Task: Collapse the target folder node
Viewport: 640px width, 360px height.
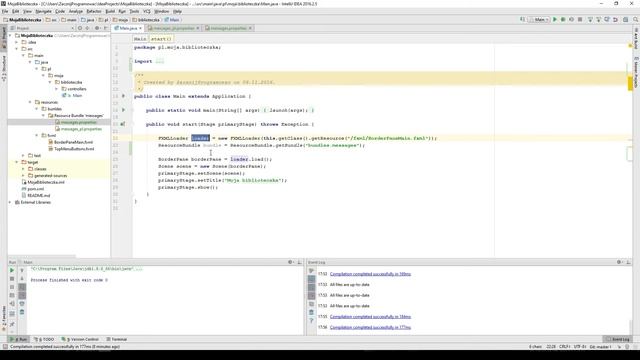Action: 17,162
